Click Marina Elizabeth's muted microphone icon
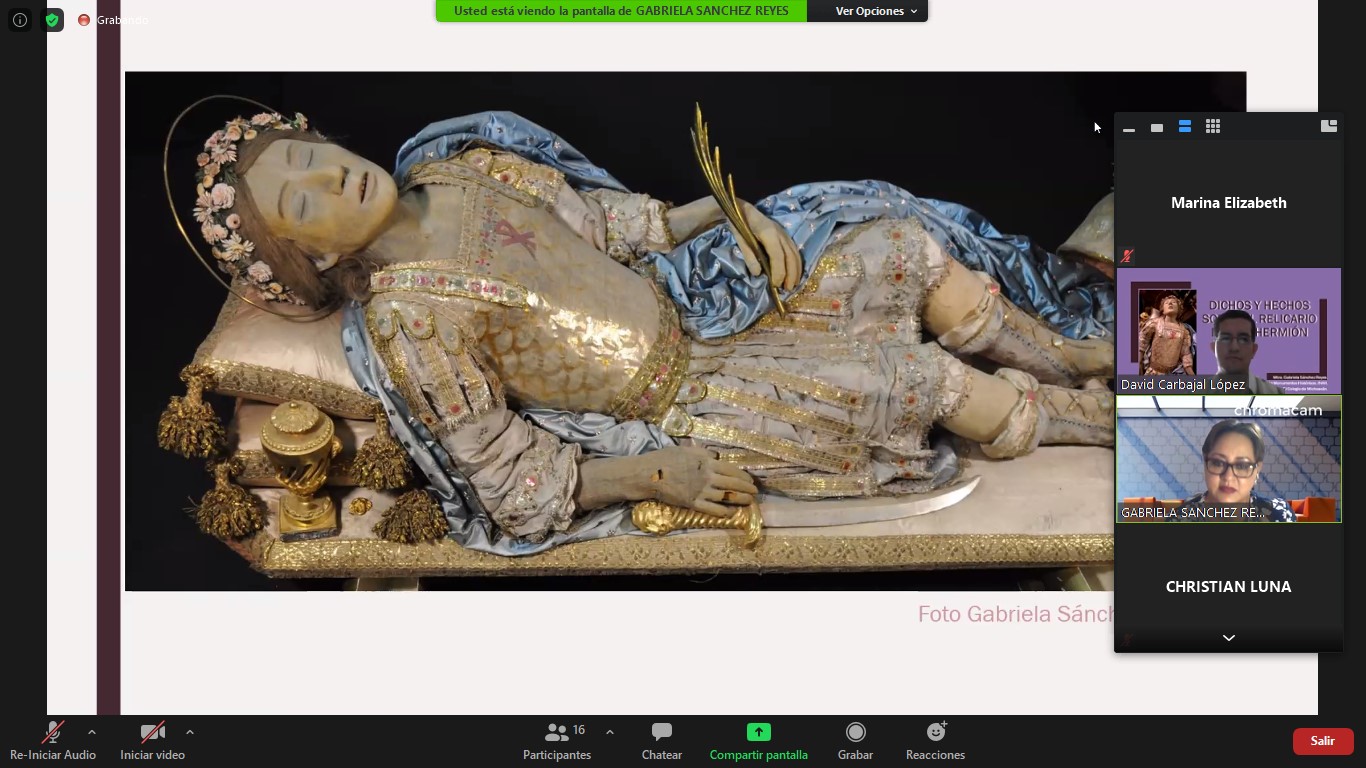The image size is (1366, 768). click(1128, 256)
